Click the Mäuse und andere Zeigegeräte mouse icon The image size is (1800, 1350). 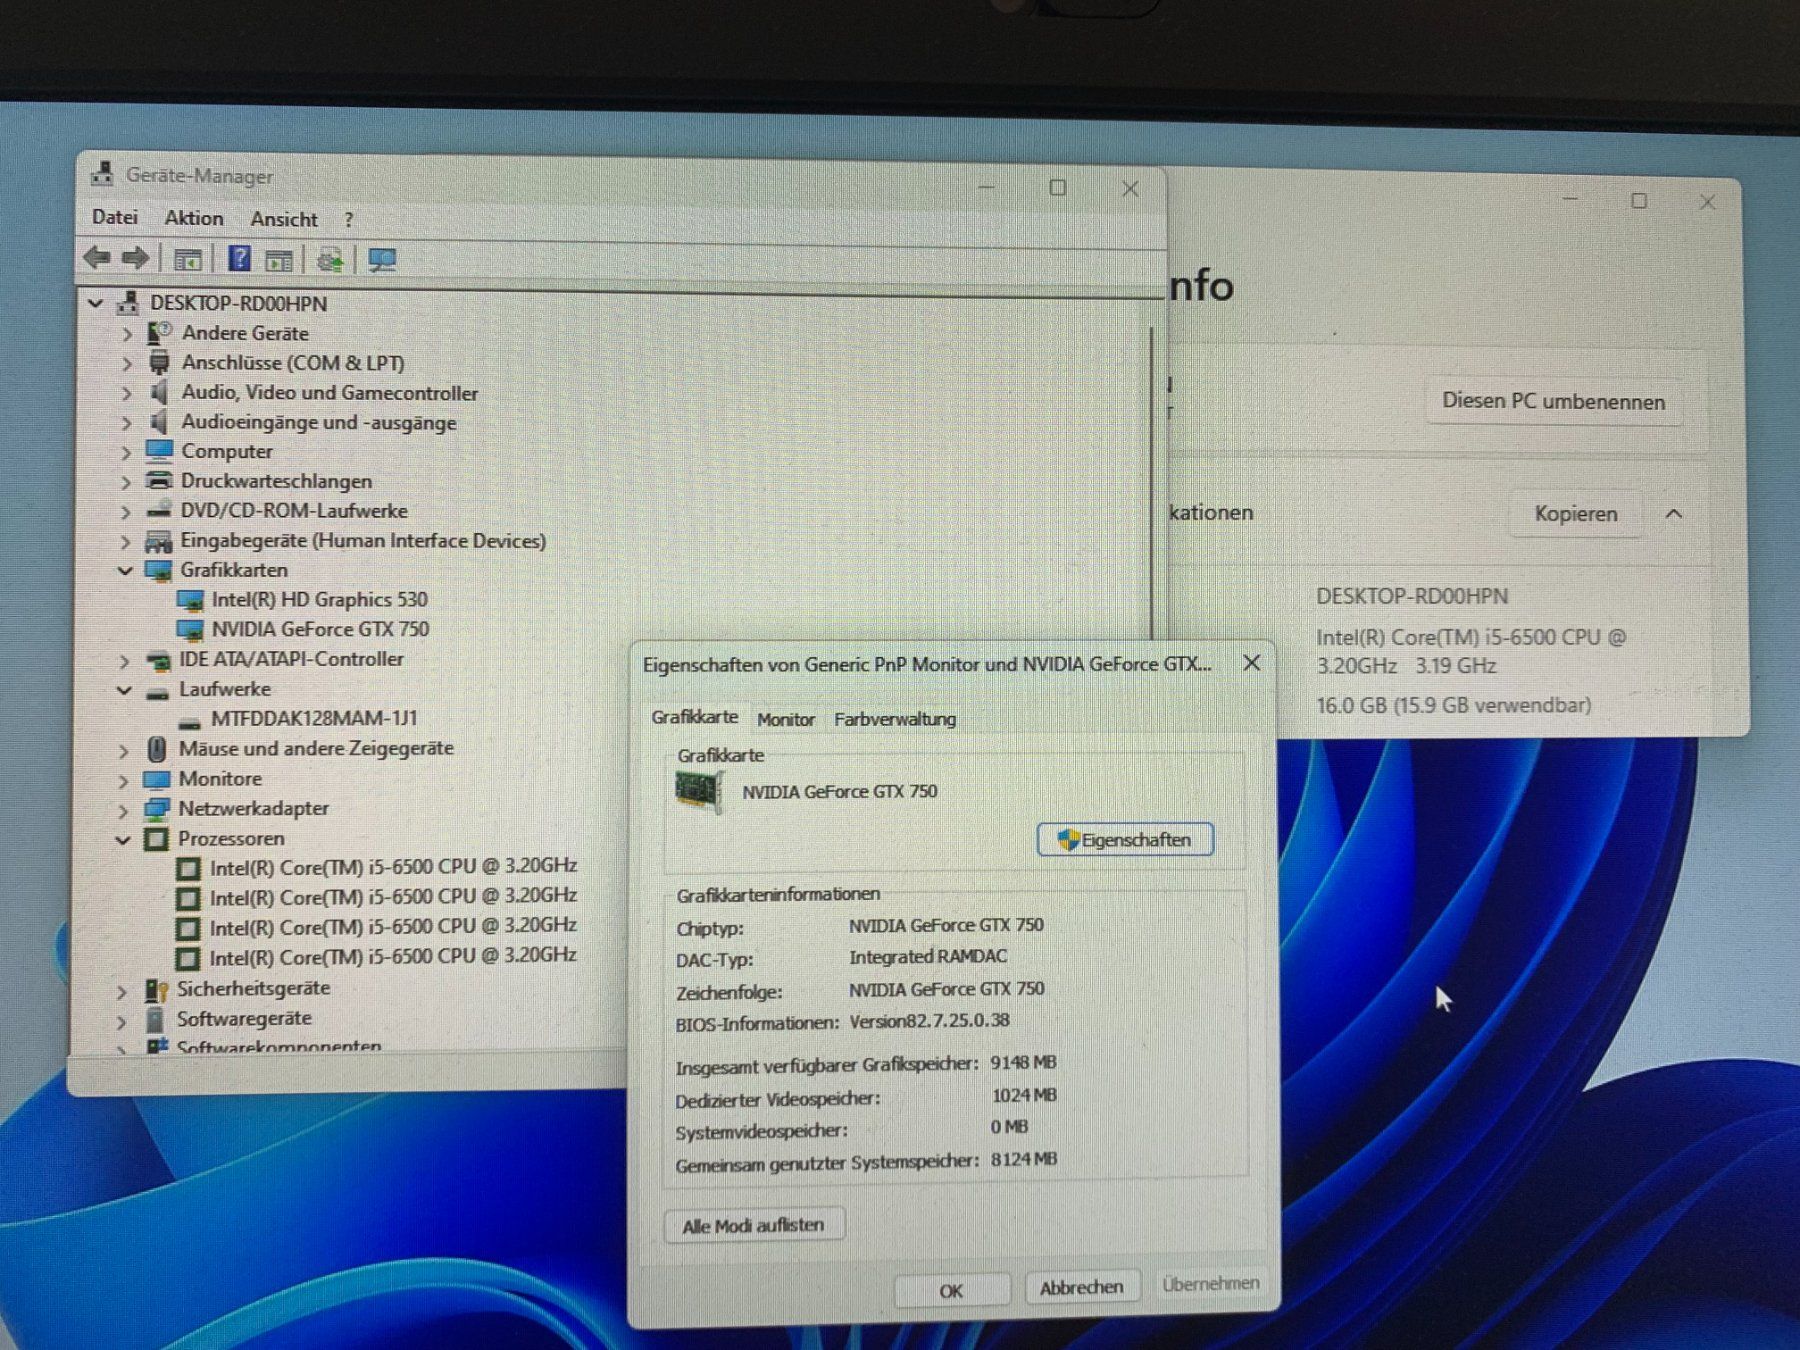[157, 748]
